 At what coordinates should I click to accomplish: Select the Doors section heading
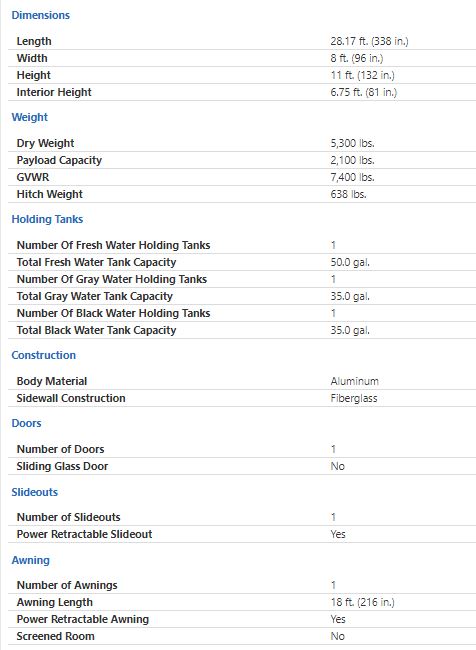(x=27, y=423)
